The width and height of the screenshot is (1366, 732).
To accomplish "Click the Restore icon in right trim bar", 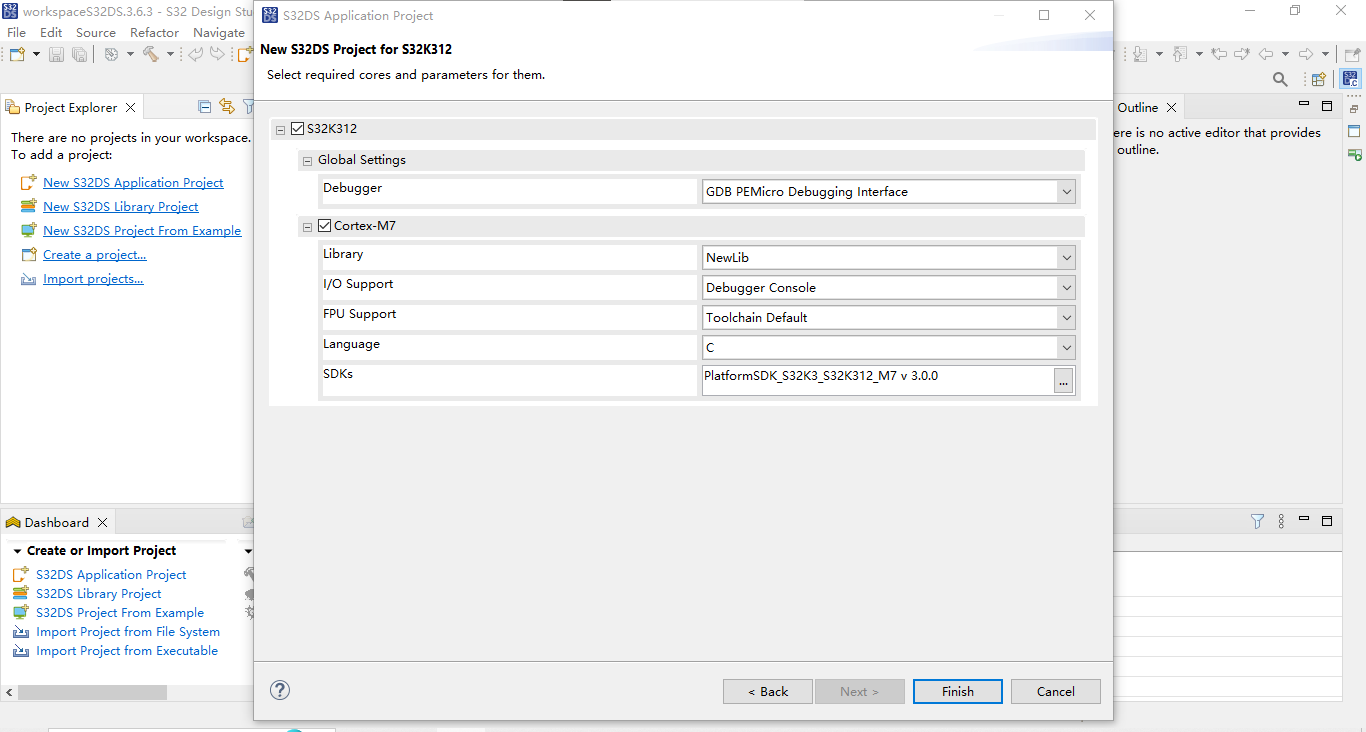I will click(x=1354, y=108).
